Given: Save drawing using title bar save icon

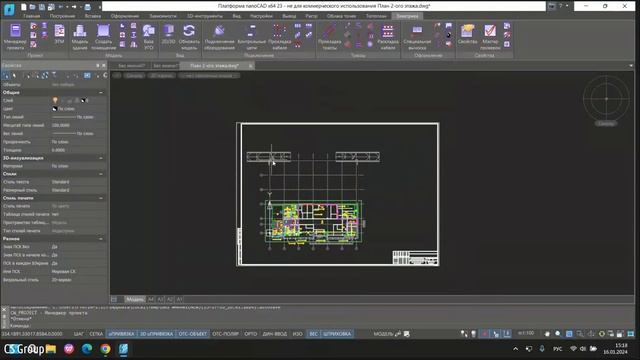Looking at the screenshot, I should pos(42,7).
